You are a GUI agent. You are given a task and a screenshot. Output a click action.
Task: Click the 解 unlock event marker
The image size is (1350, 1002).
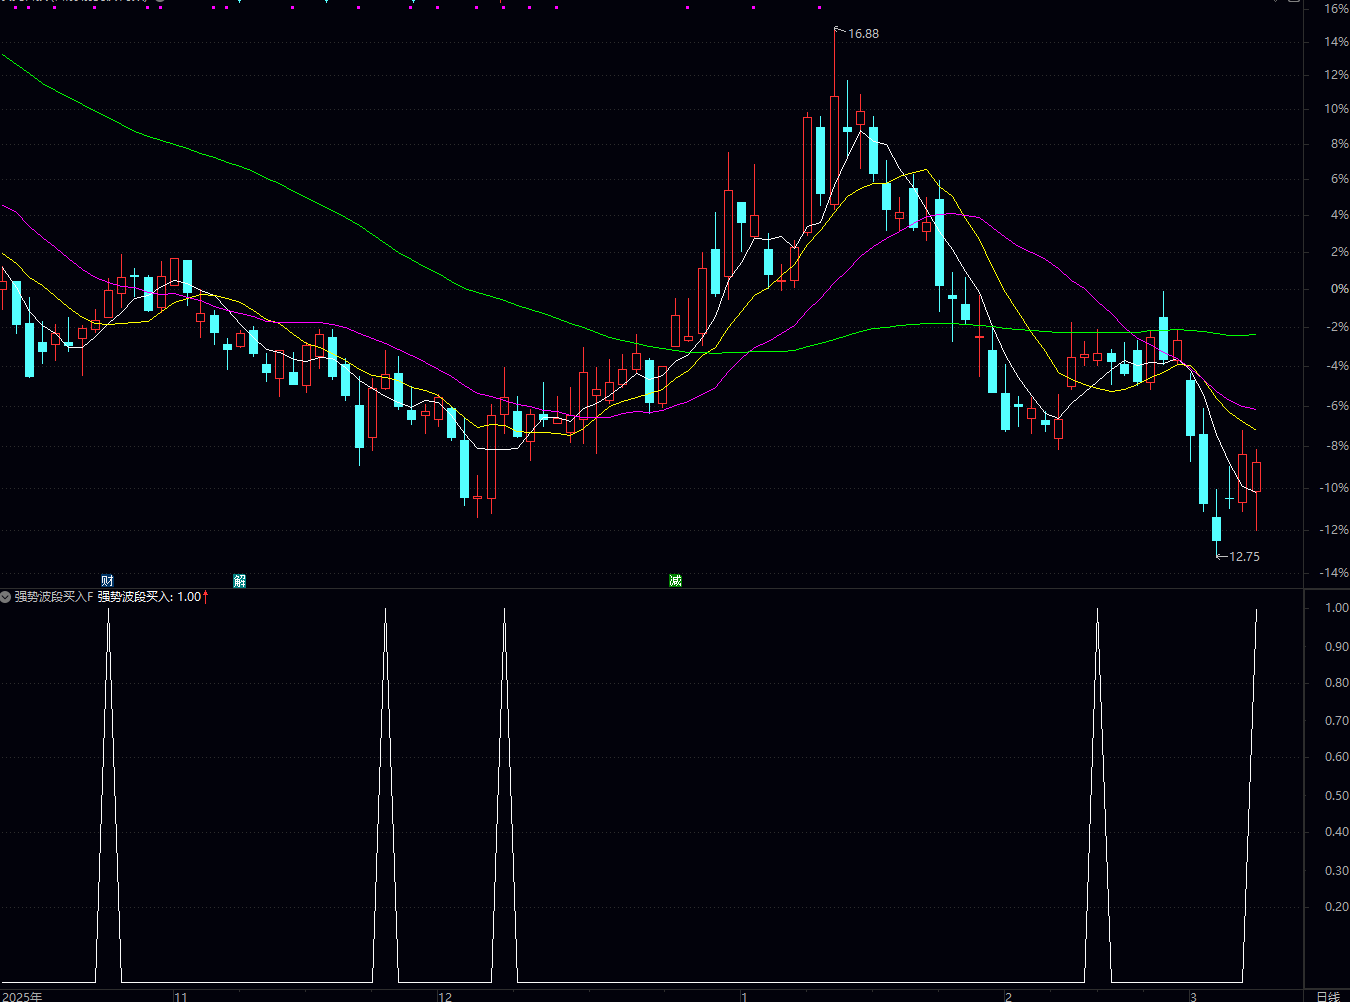pos(240,580)
